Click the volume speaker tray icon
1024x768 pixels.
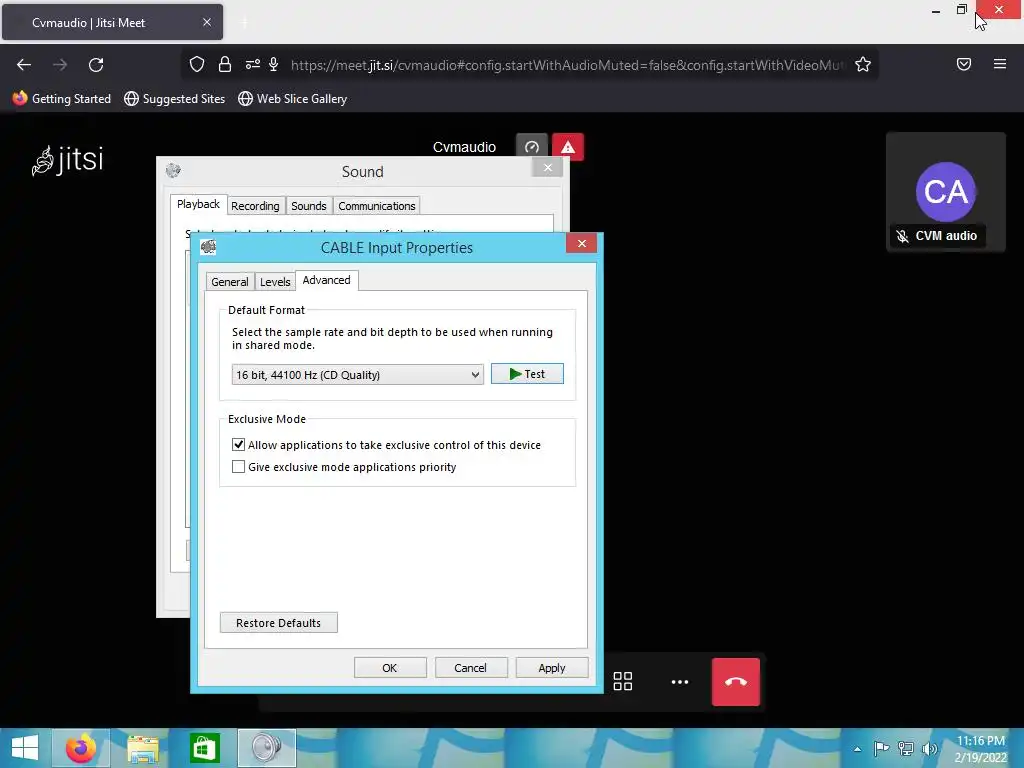pos(930,748)
